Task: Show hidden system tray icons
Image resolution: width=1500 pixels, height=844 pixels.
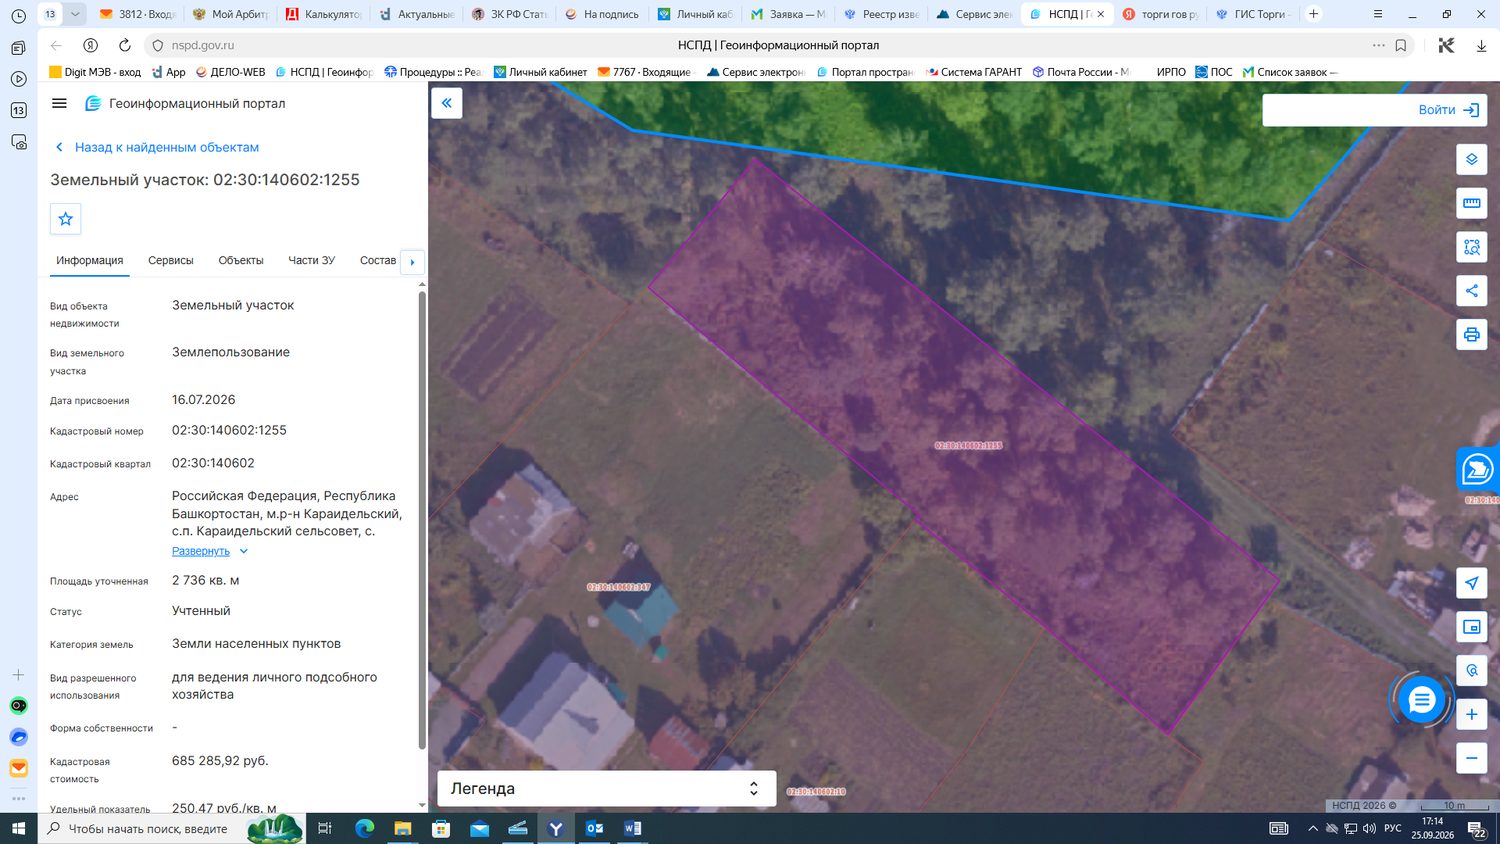Action: tap(1312, 828)
